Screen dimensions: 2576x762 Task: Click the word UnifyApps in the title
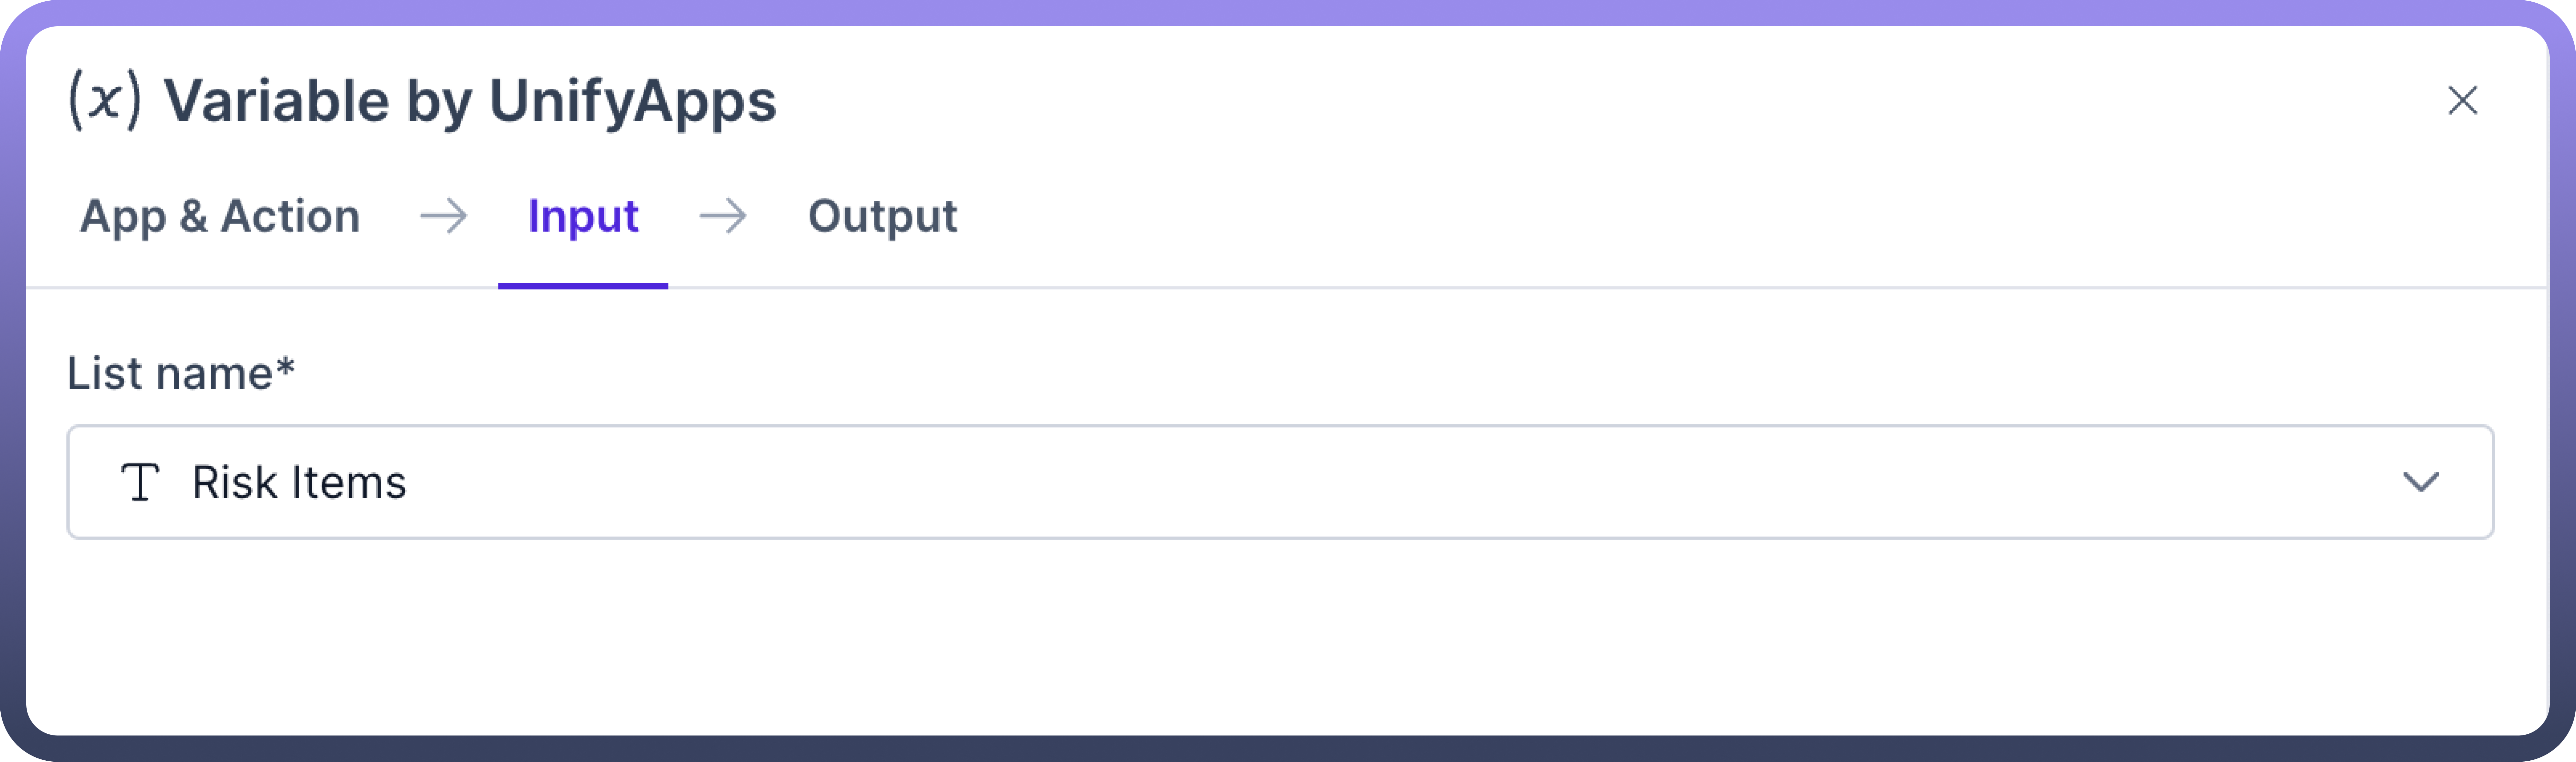click(632, 101)
